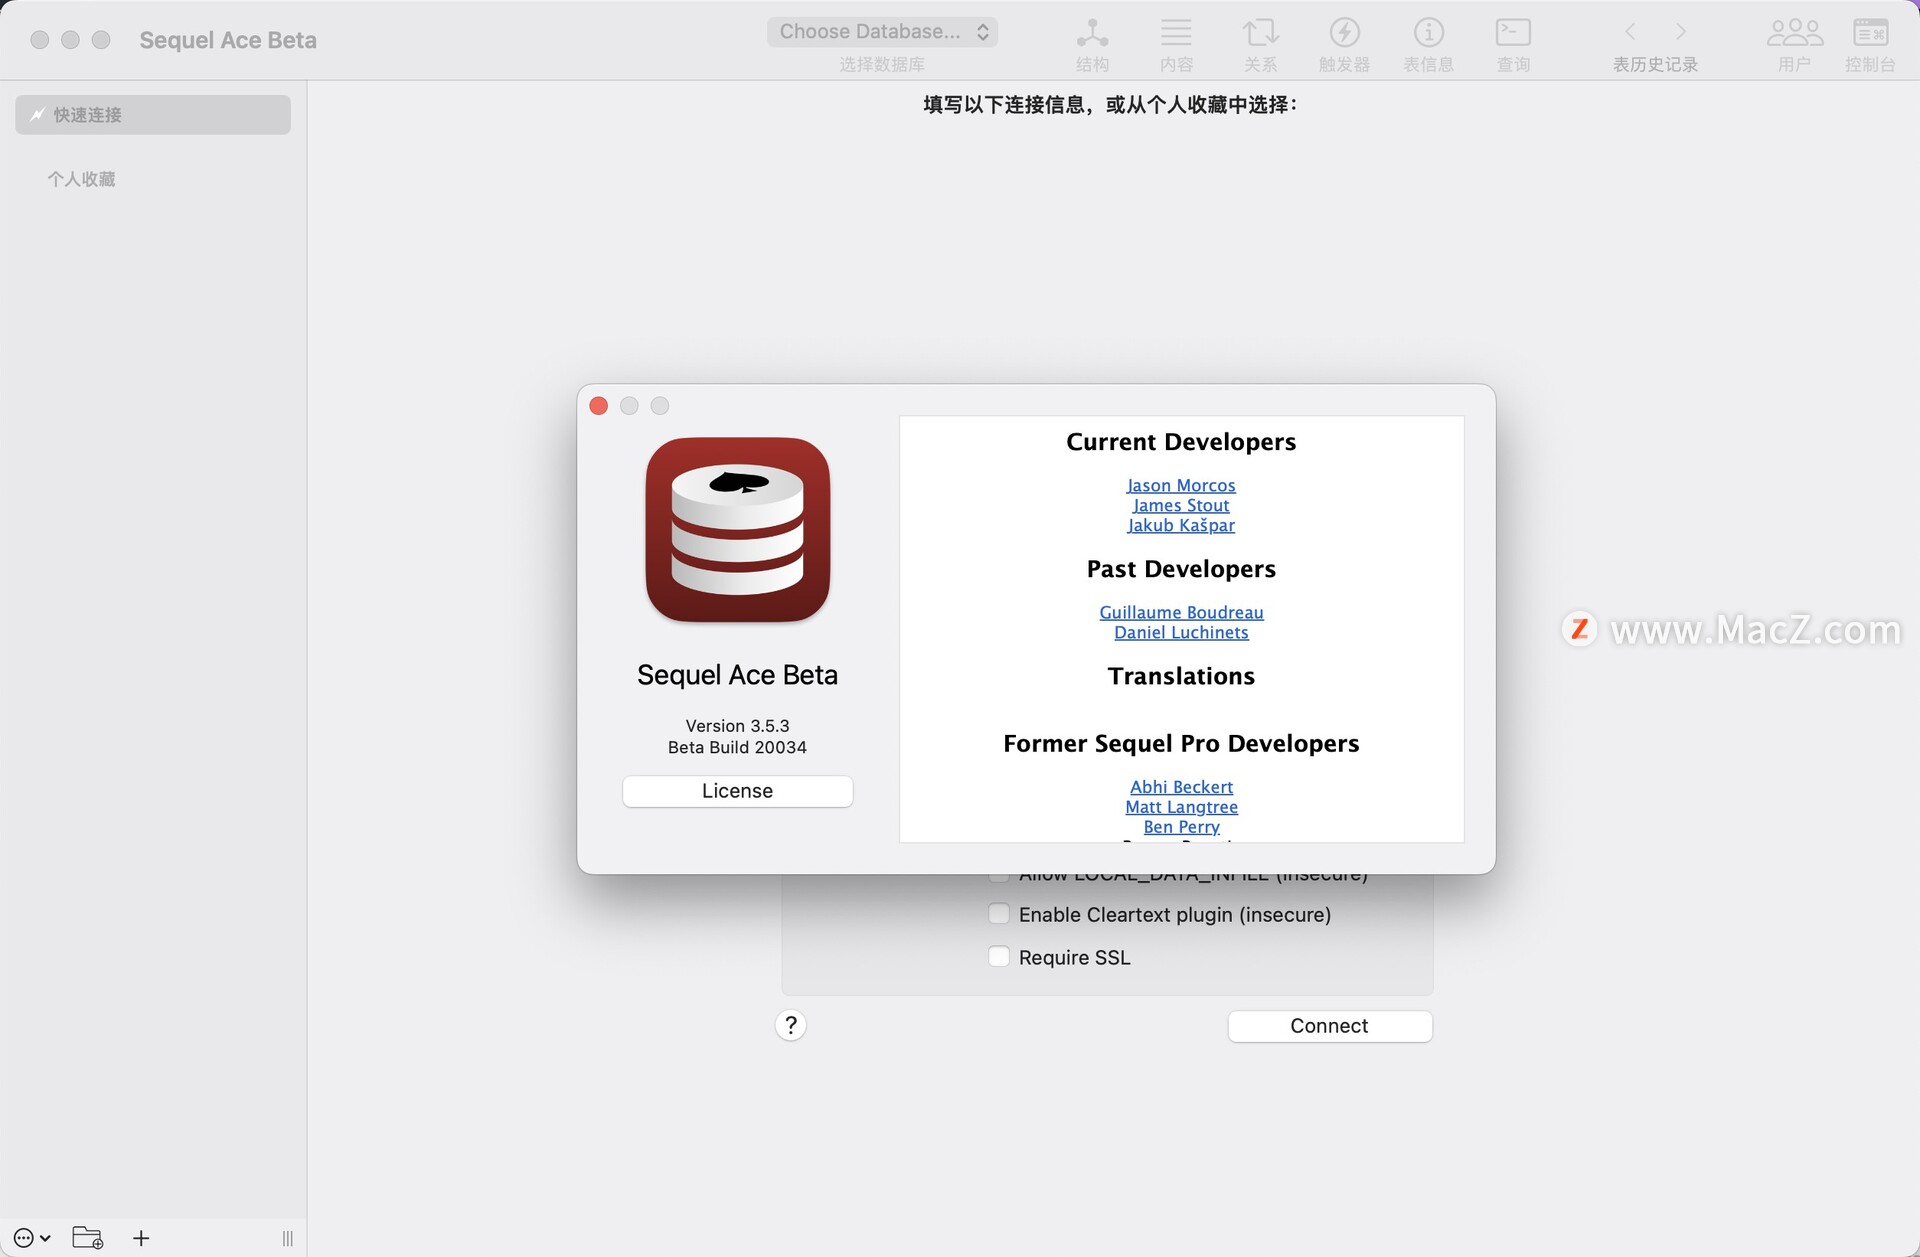Open the Content (内容) toolbar view

(x=1176, y=45)
